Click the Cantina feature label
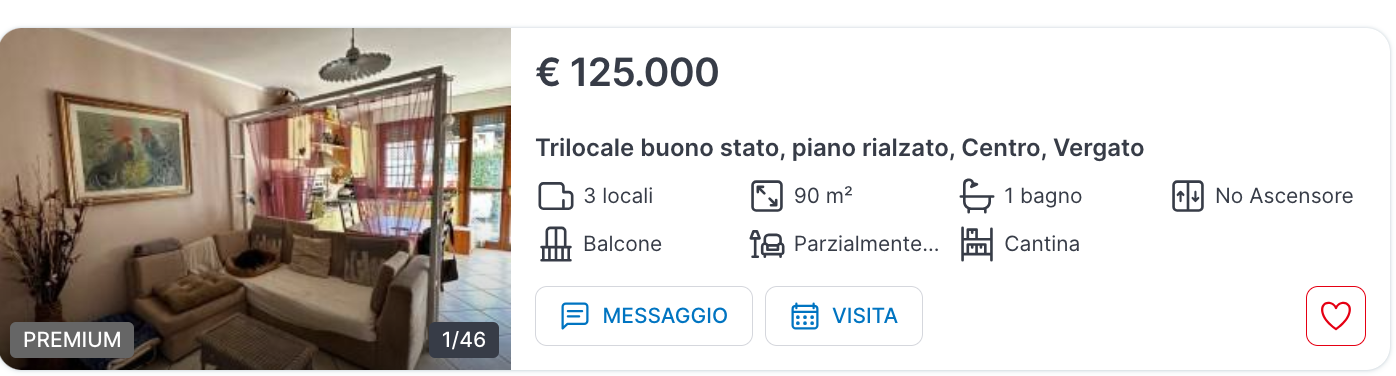This screenshot has width=1396, height=376. click(x=1042, y=244)
